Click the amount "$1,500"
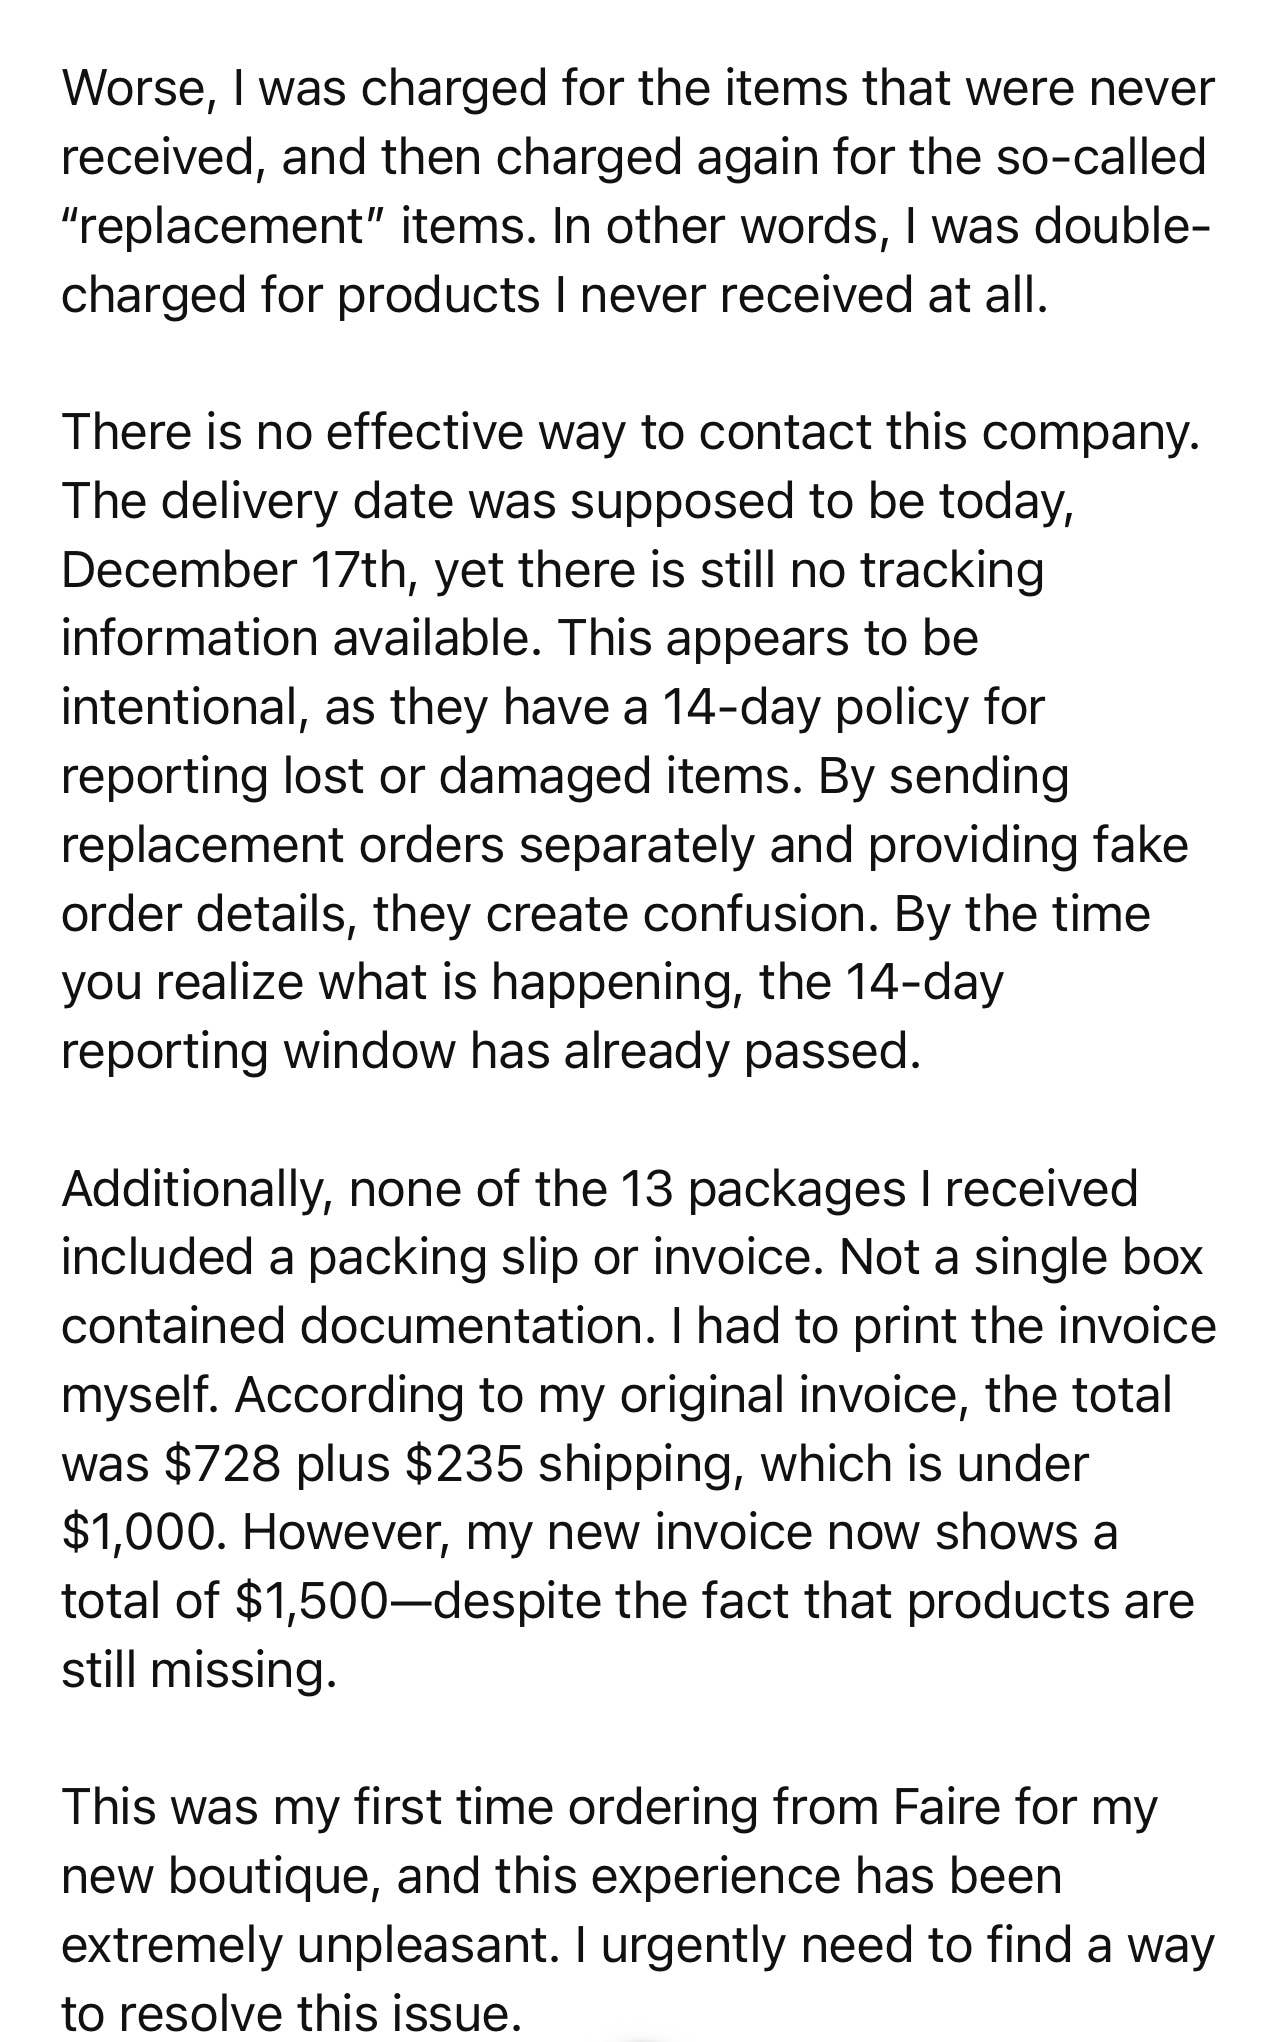 [x=311, y=1601]
